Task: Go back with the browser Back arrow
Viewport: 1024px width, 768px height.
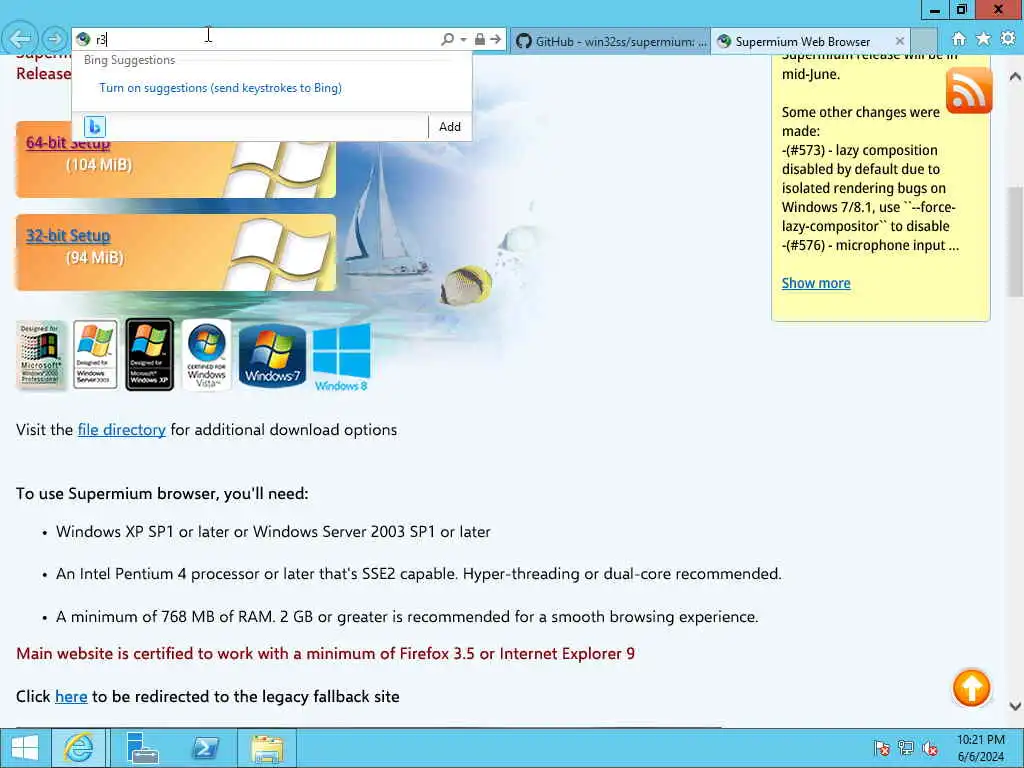Action: 20,39
